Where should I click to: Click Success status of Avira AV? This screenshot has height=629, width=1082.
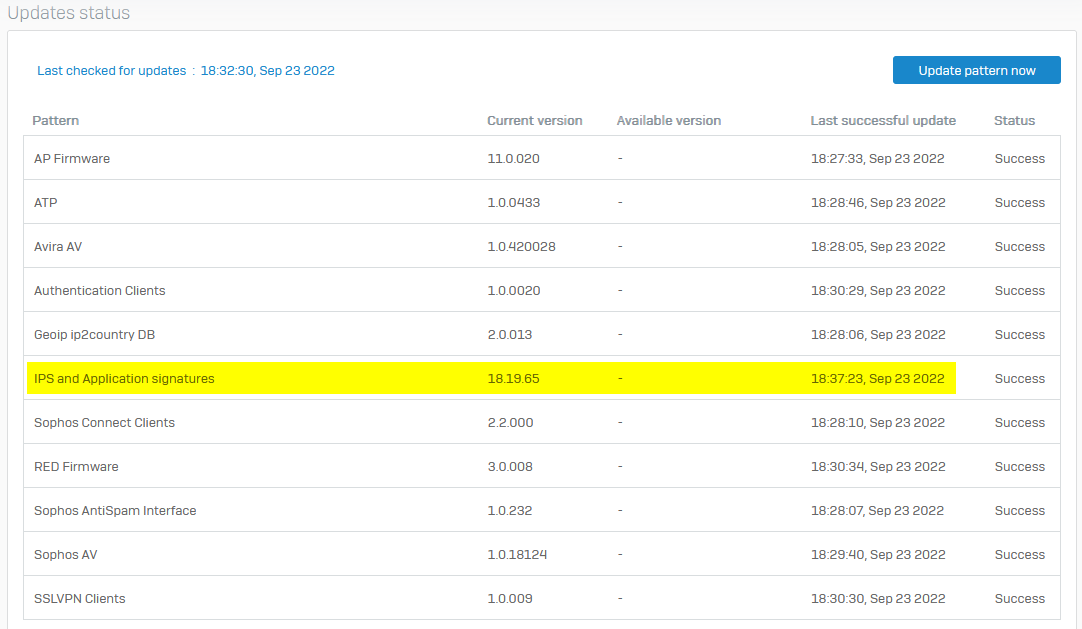coord(1019,247)
